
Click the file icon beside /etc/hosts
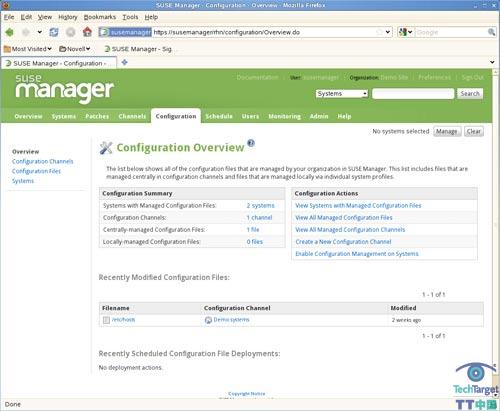[x=106, y=320]
